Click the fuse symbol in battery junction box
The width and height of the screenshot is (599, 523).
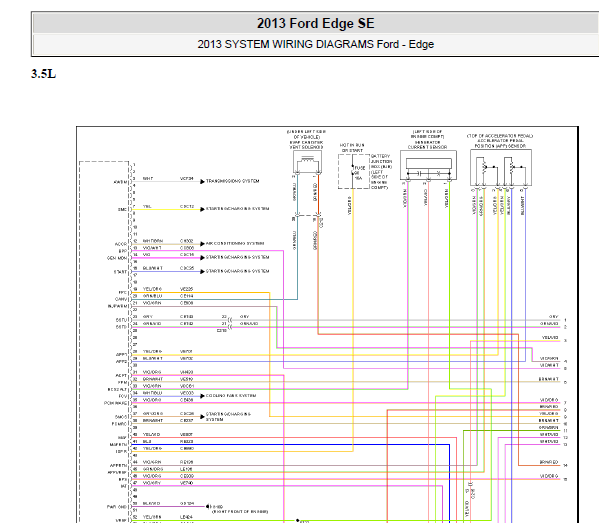click(x=353, y=172)
